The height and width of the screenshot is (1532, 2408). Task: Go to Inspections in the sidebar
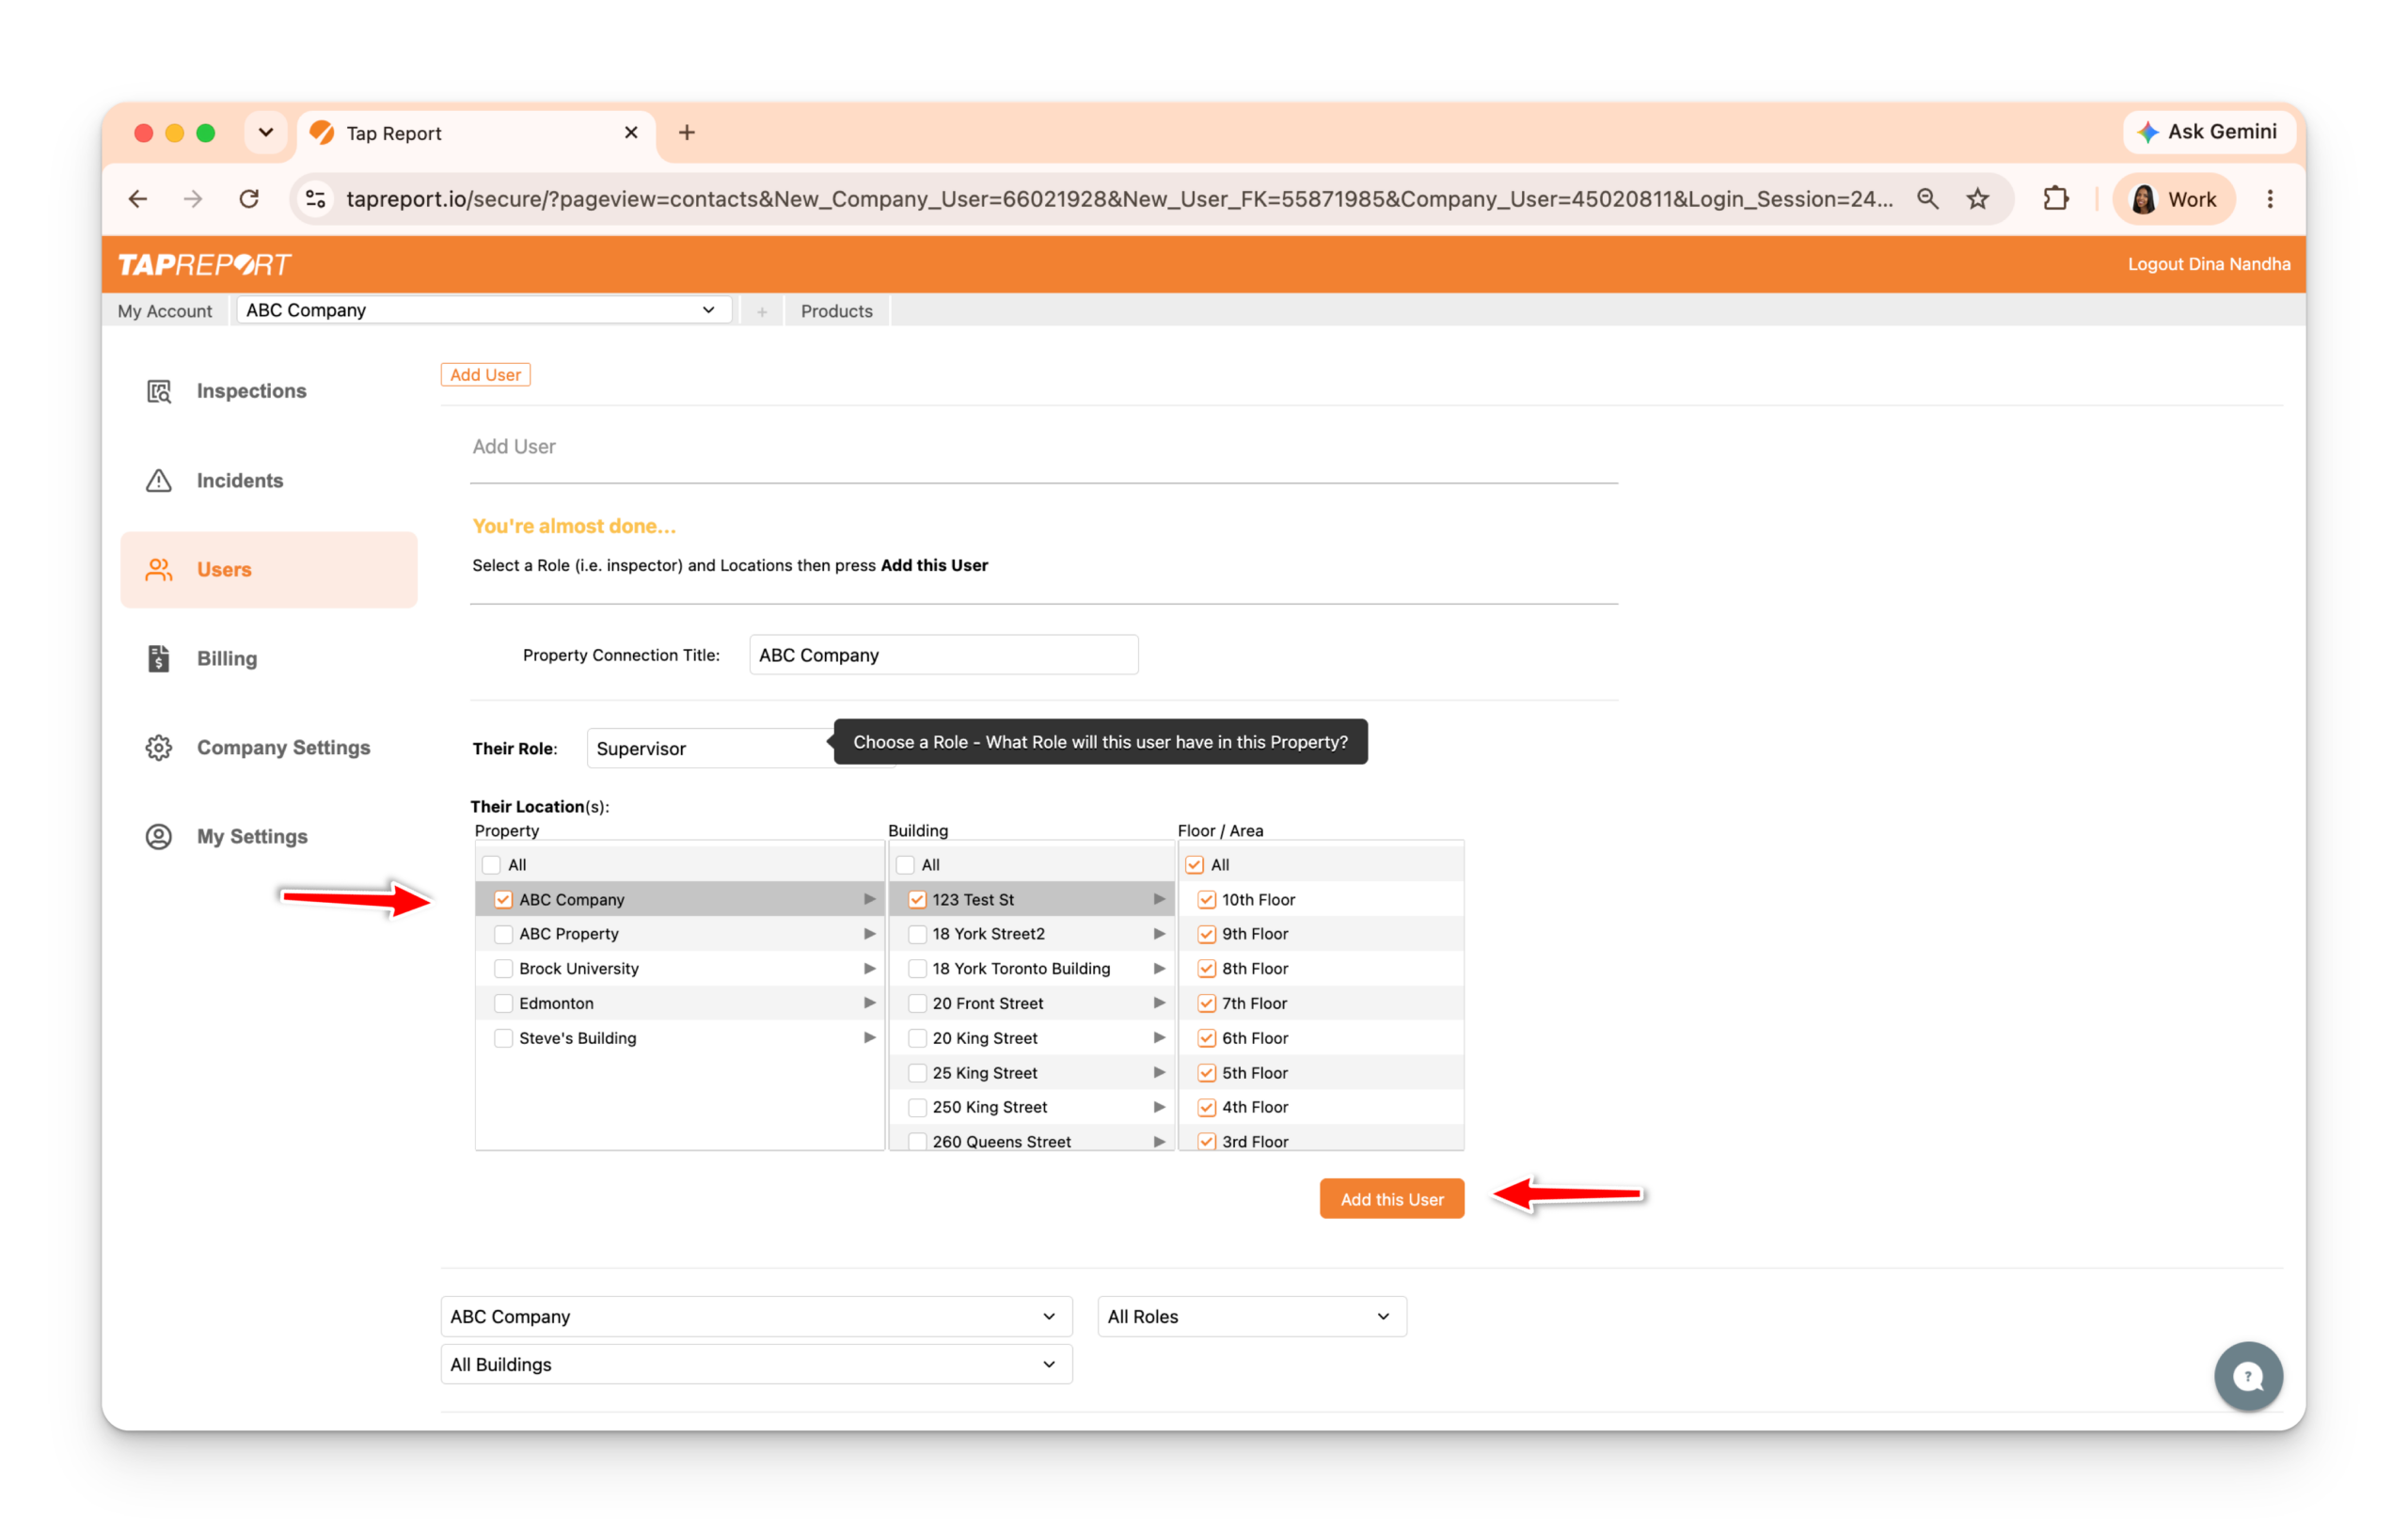tap(252, 391)
